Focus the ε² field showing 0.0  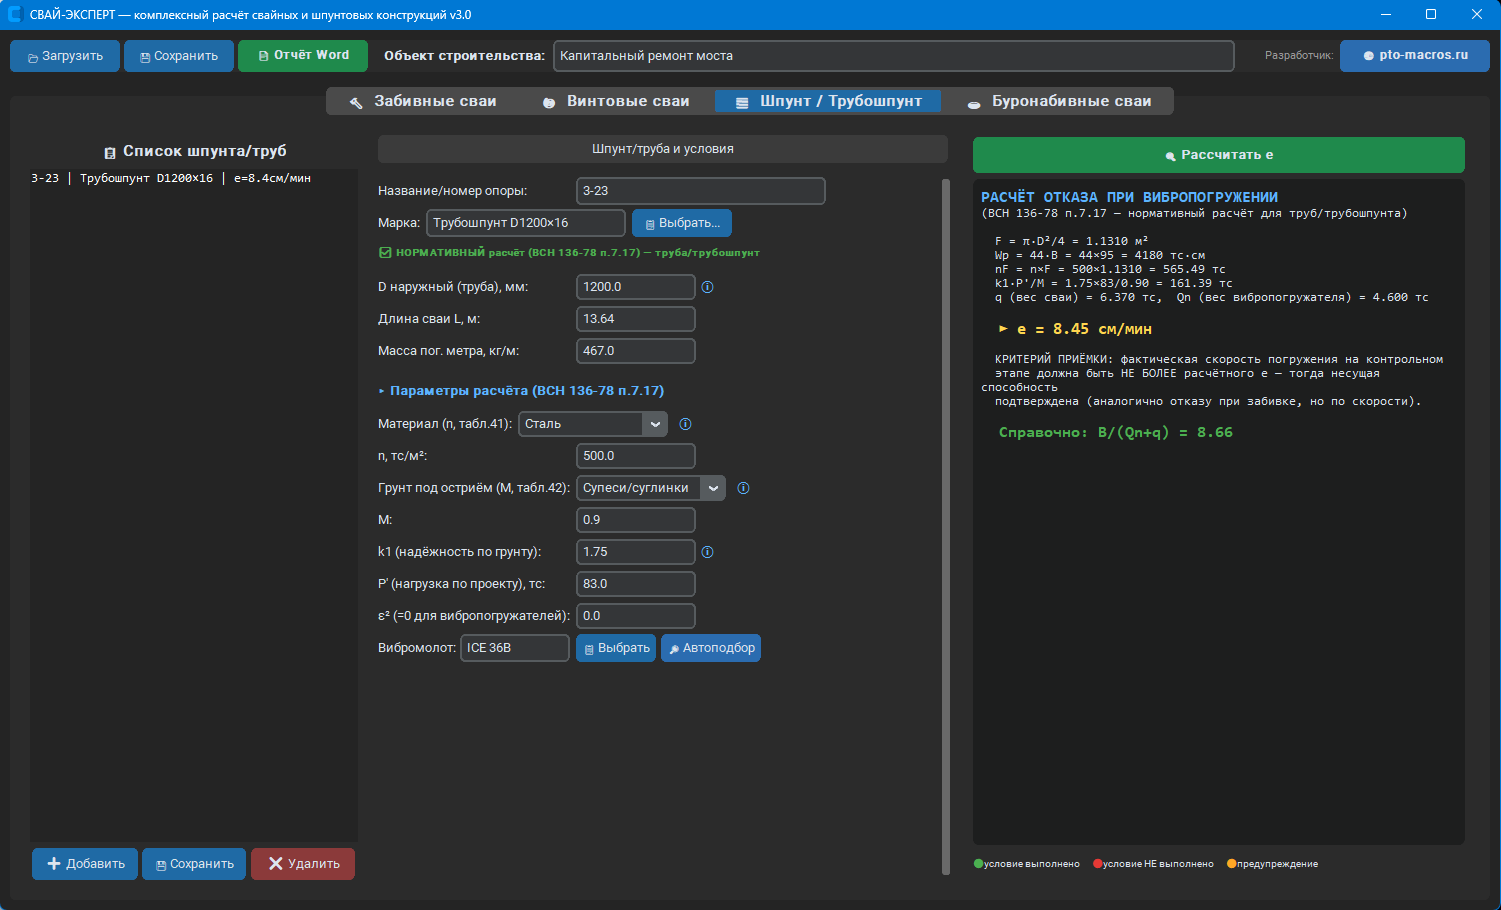636,616
